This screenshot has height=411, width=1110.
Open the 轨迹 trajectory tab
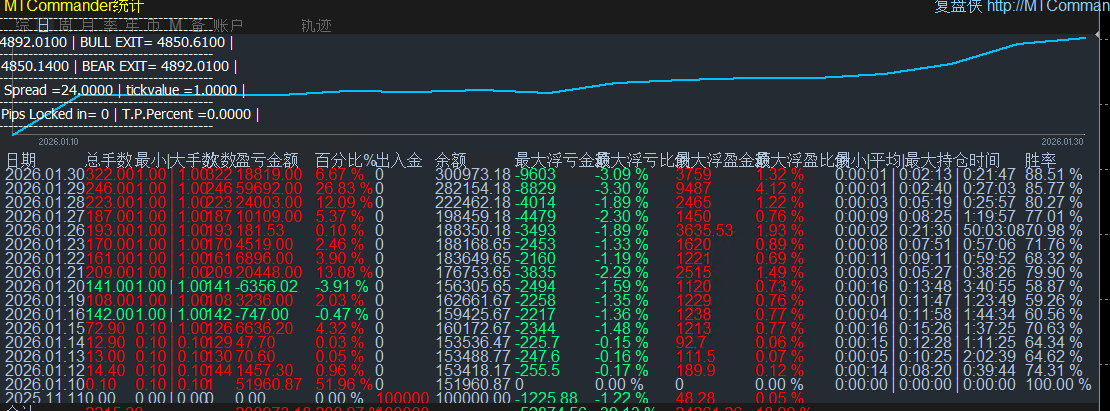tap(316, 26)
